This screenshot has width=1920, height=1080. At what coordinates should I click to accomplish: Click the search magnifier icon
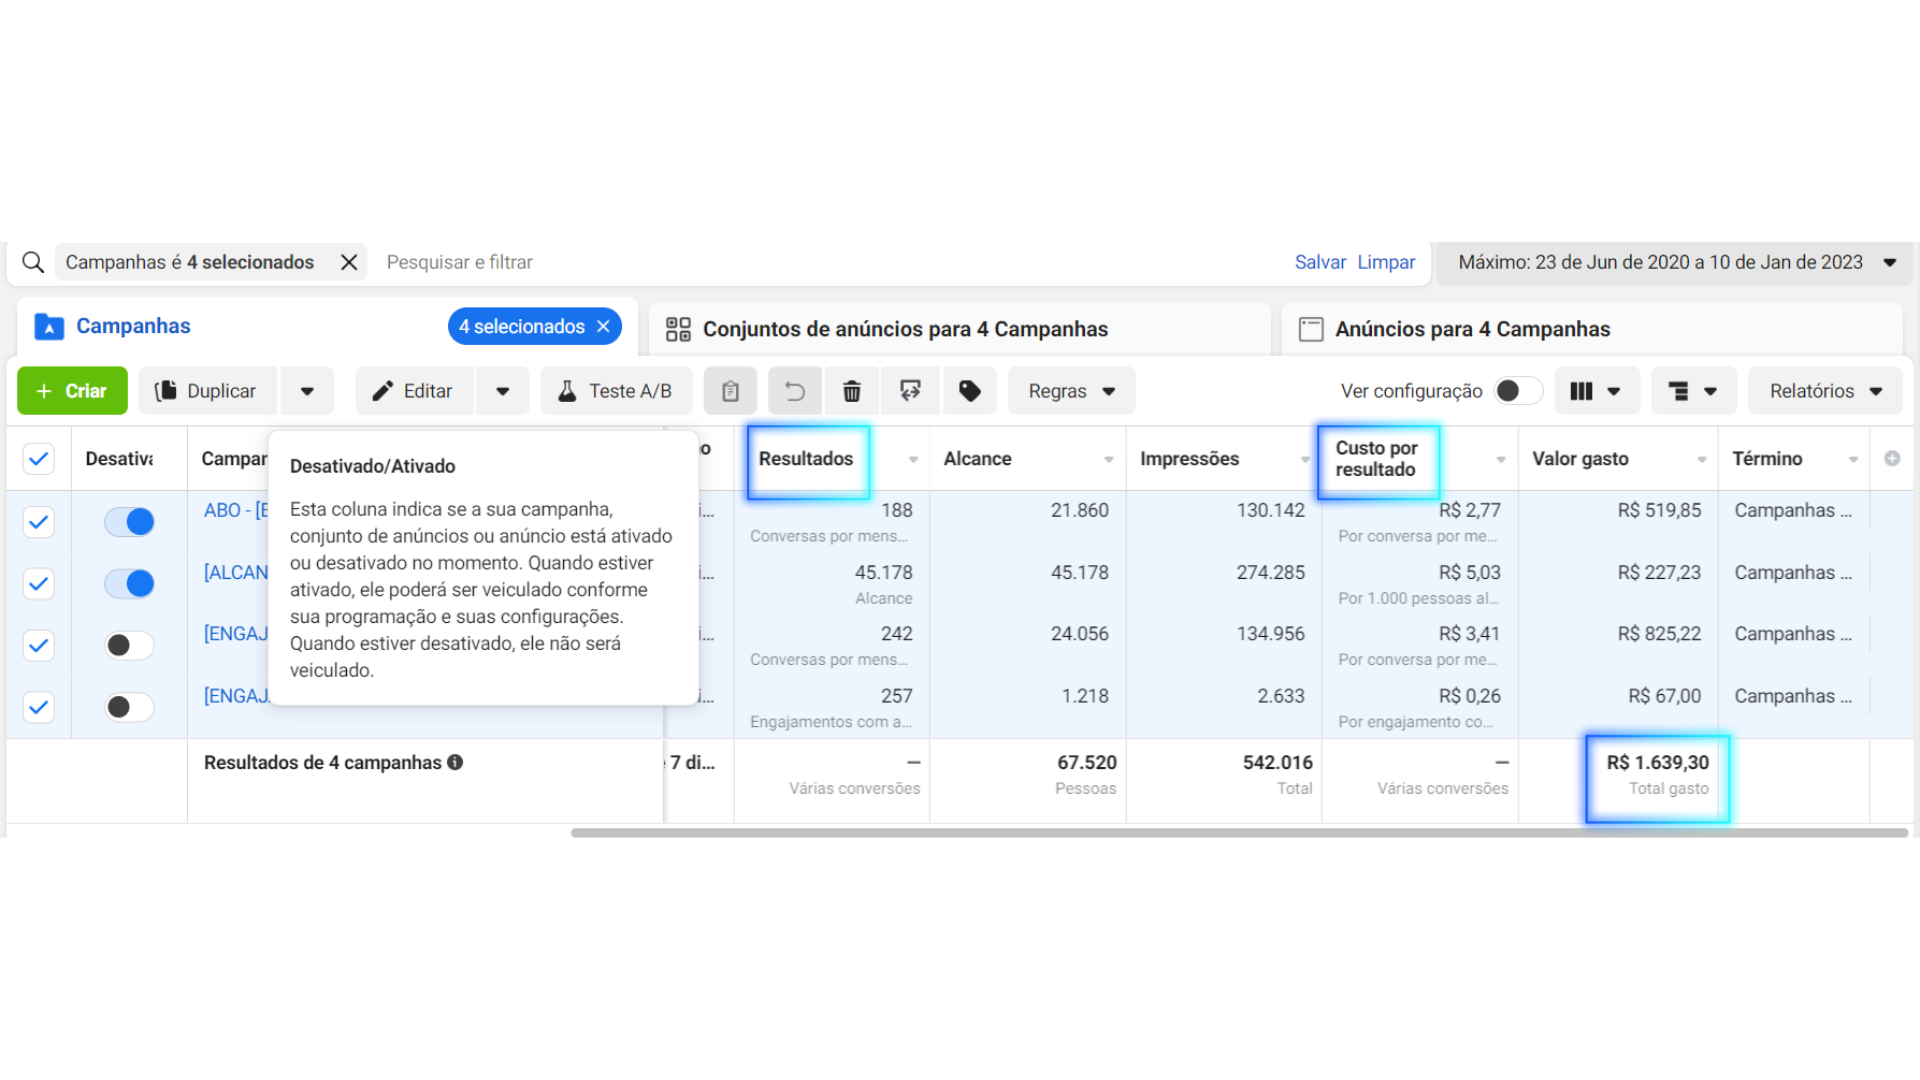[33, 262]
